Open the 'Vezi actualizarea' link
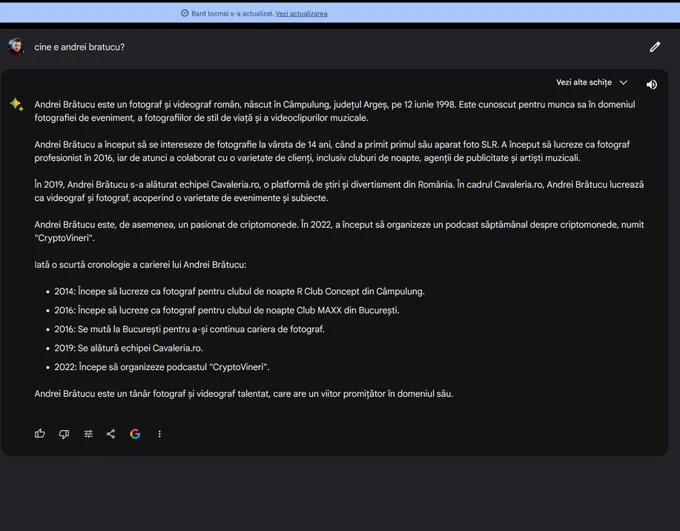The height and width of the screenshot is (531, 680). coord(301,13)
